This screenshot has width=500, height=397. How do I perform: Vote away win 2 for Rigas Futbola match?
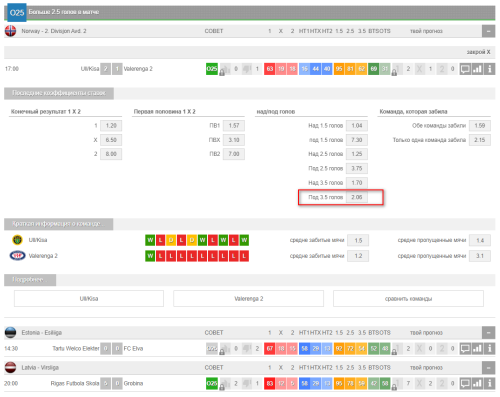pos(442,383)
